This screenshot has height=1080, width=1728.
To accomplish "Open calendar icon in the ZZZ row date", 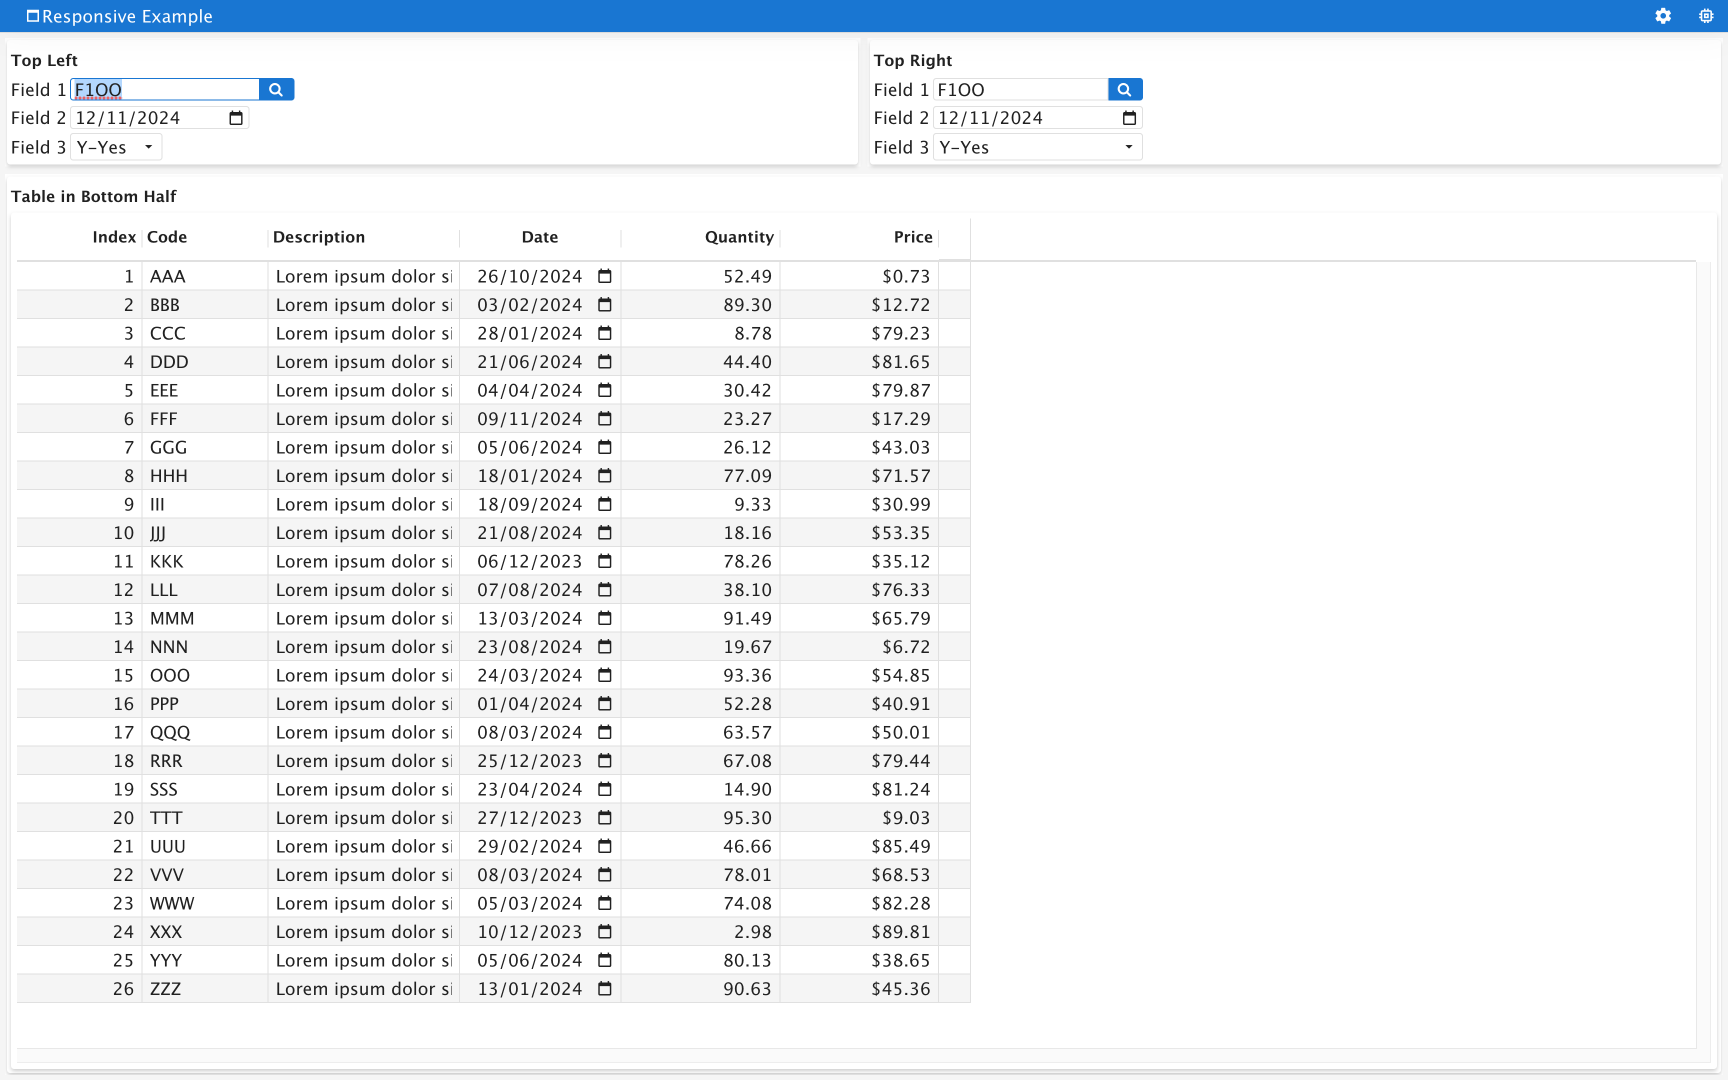I will 604,988.
